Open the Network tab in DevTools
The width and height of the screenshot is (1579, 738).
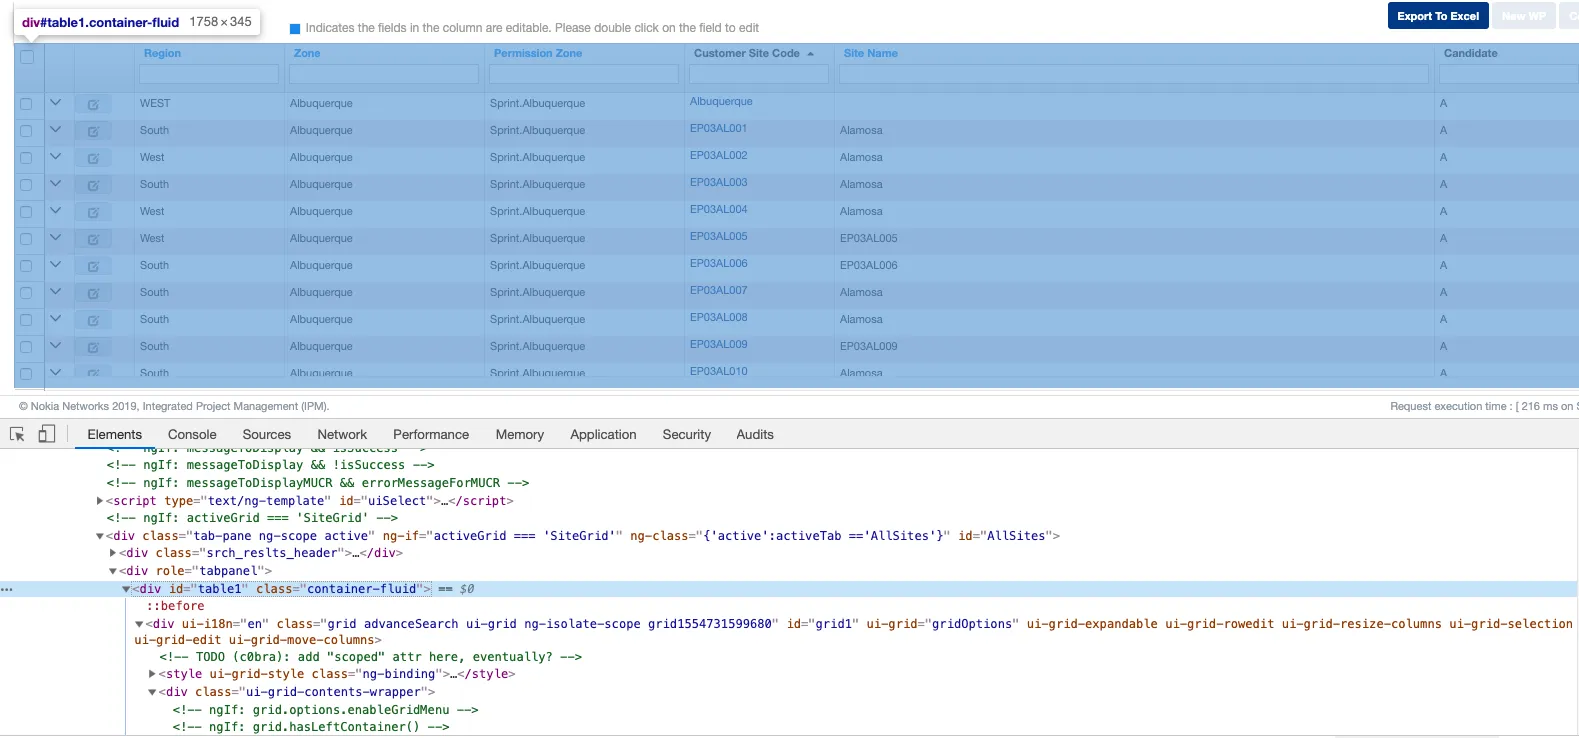[x=342, y=435]
